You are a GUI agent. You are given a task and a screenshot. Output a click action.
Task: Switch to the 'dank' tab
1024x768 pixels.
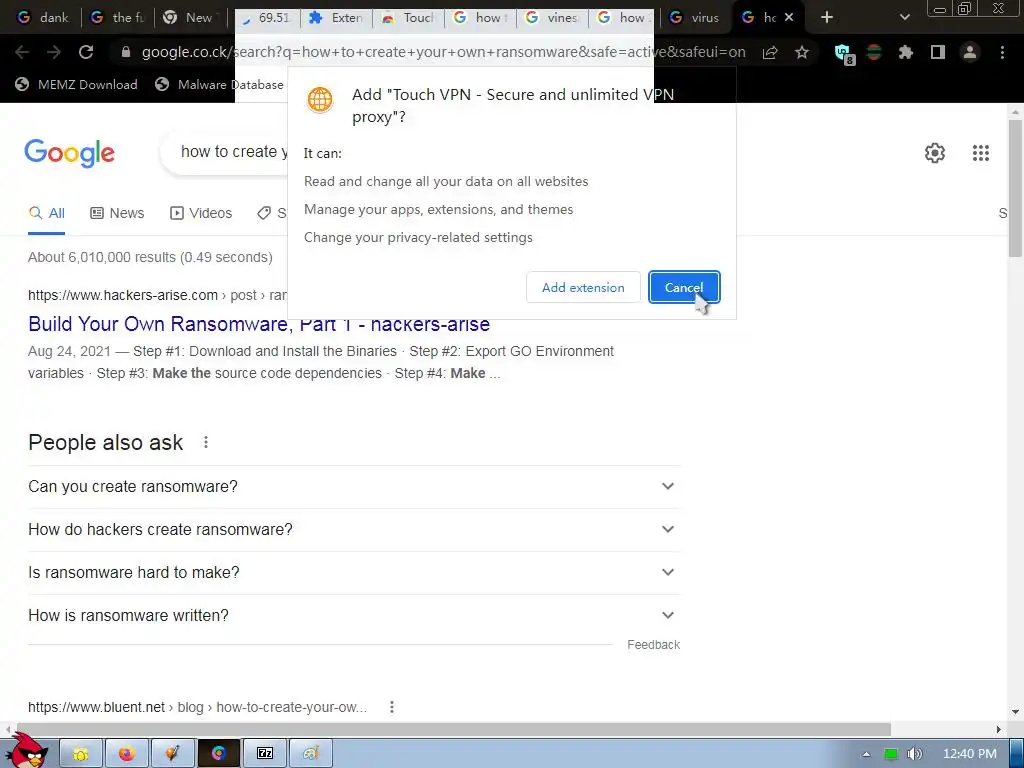[44, 18]
